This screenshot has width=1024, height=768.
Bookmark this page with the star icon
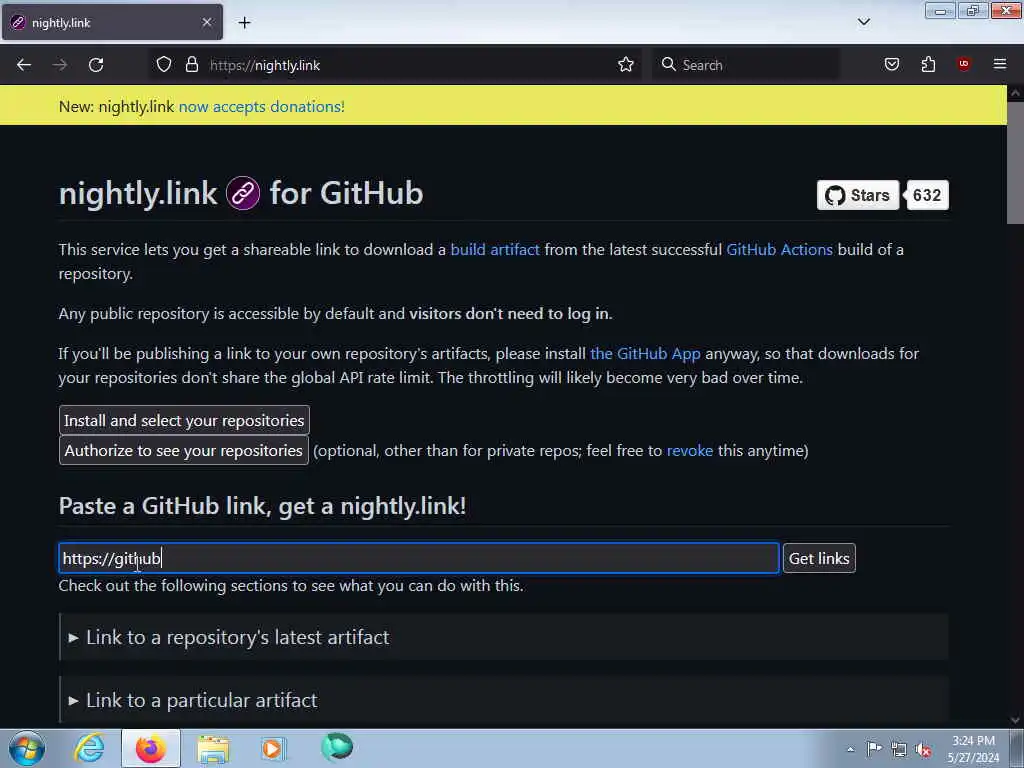coord(626,65)
